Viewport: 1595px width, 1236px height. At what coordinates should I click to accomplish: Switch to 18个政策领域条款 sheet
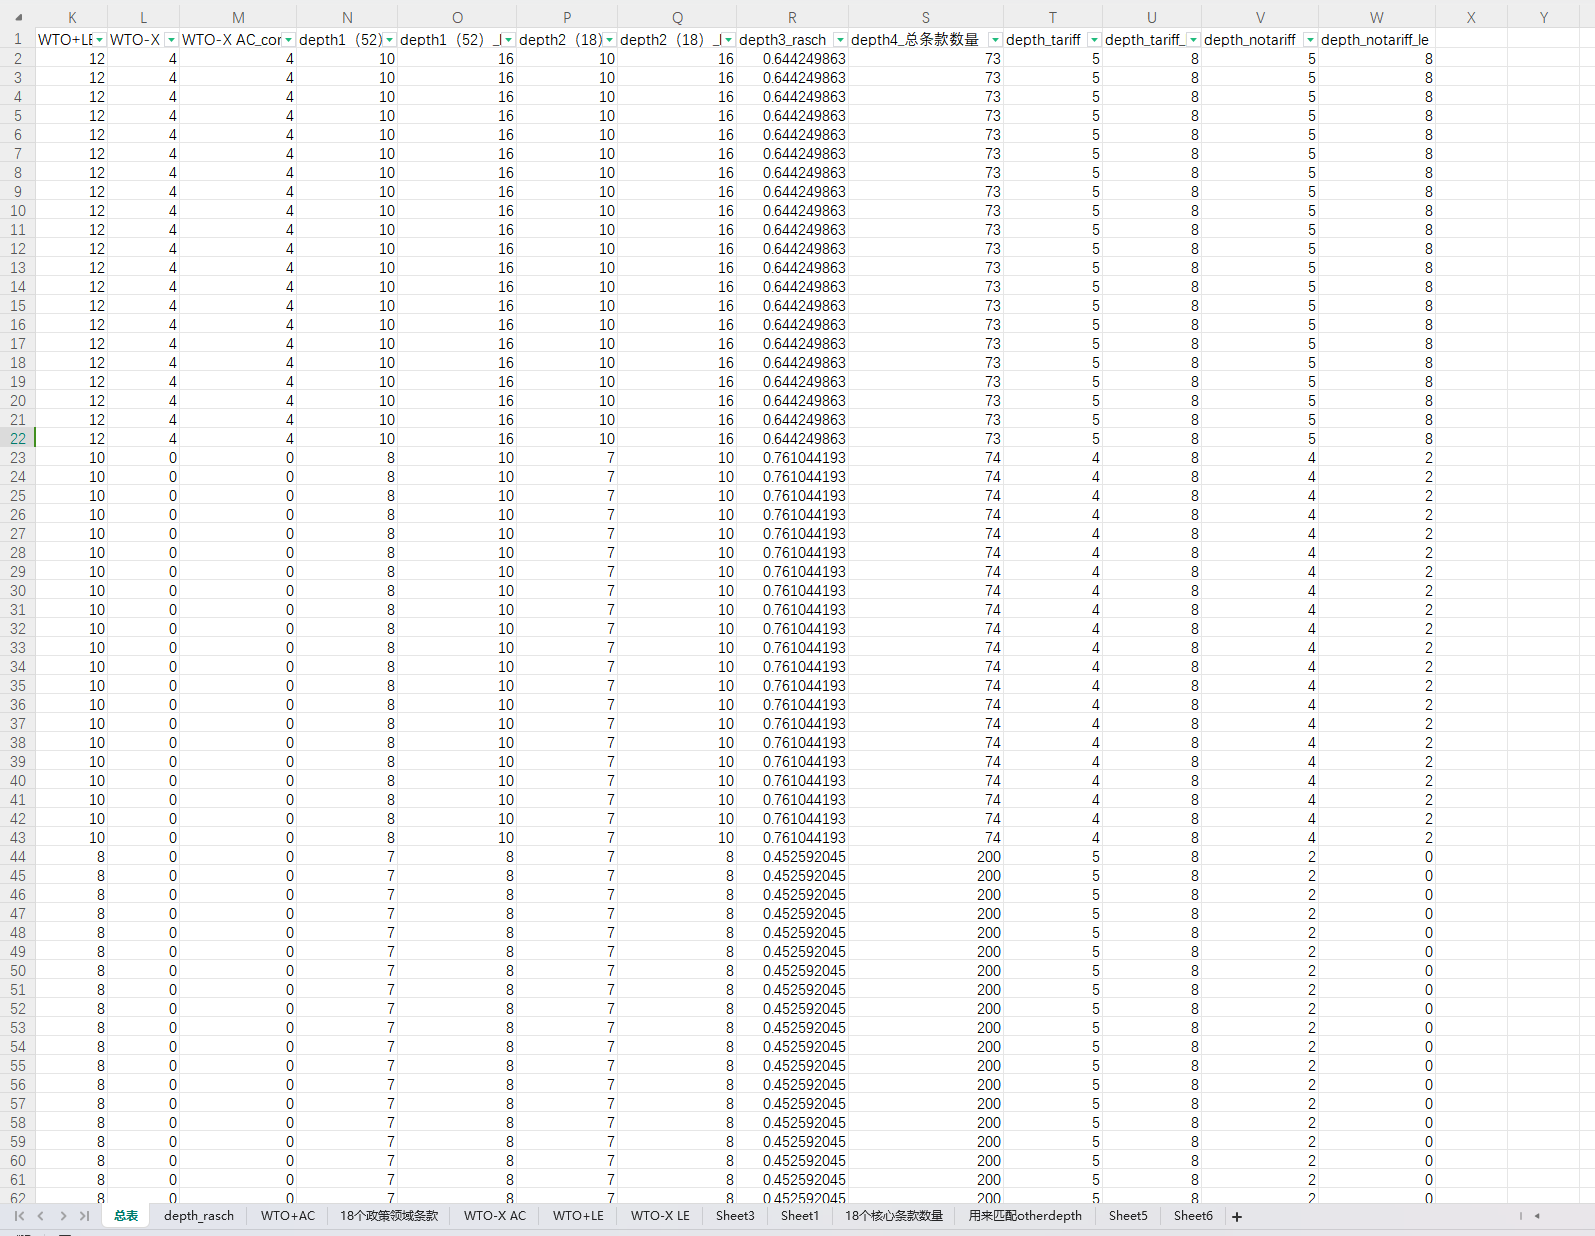[389, 1216]
